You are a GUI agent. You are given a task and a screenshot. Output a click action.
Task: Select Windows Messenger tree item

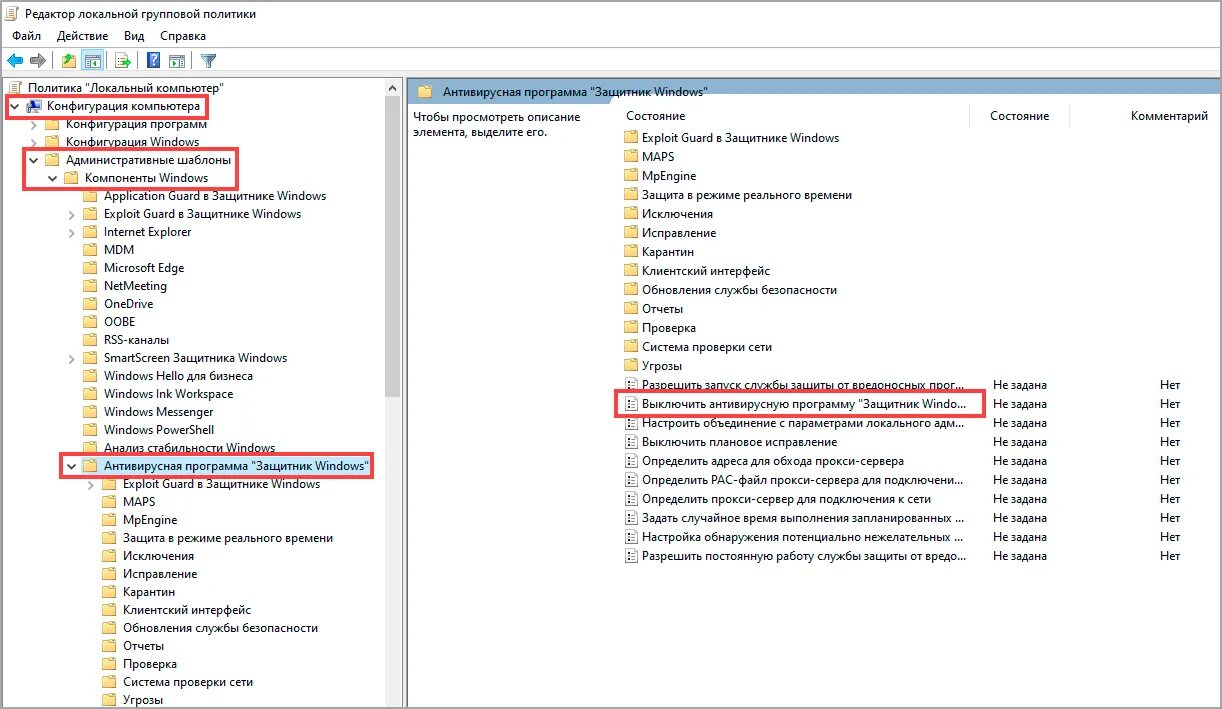158,412
